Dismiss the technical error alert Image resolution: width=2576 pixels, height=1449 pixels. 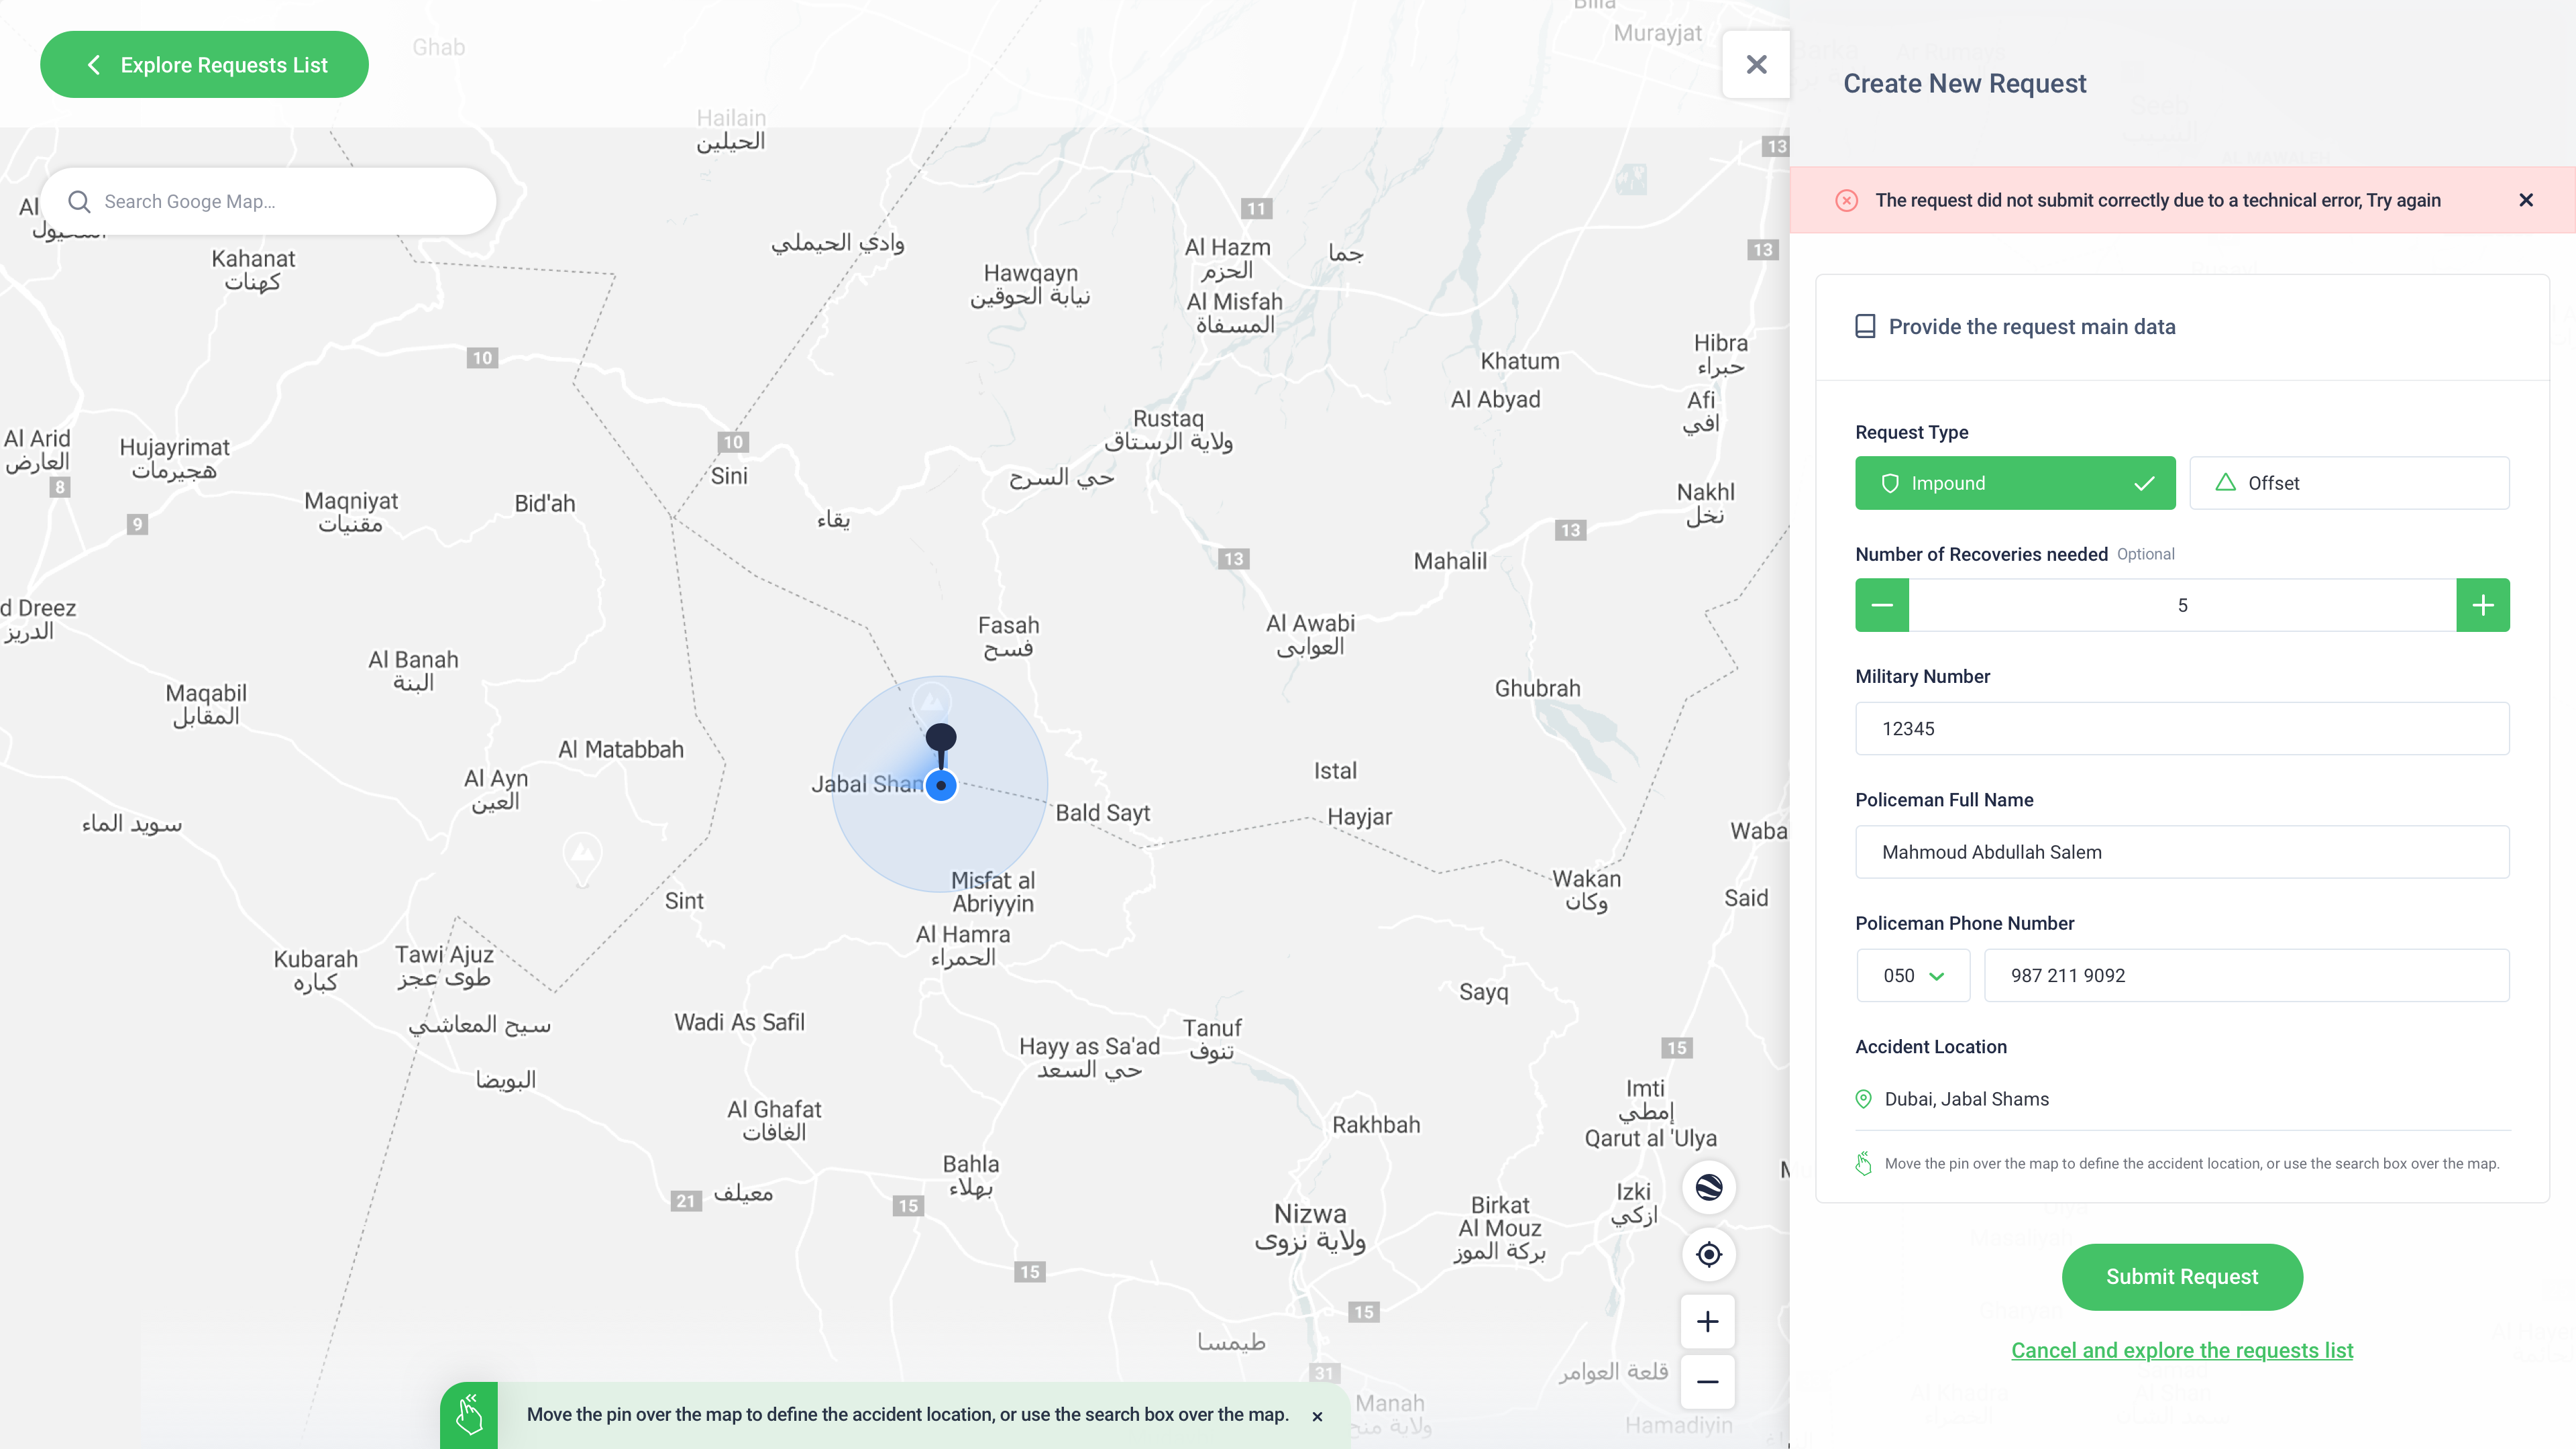click(2526, 200)
